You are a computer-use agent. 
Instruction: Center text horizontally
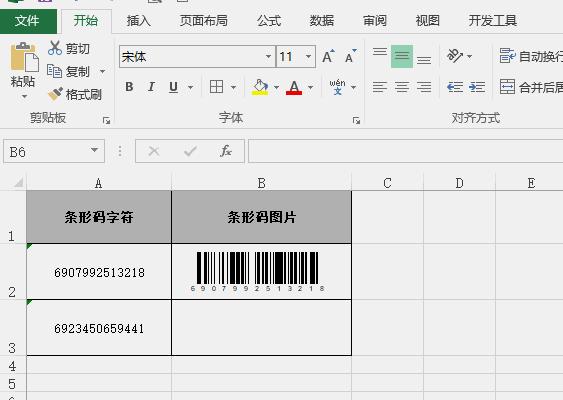pyautogui.click(x=402, y=87)
